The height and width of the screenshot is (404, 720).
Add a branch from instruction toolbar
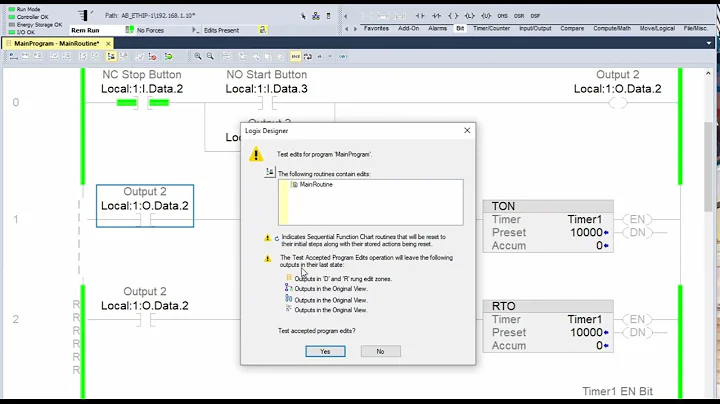tap(382, 16)
